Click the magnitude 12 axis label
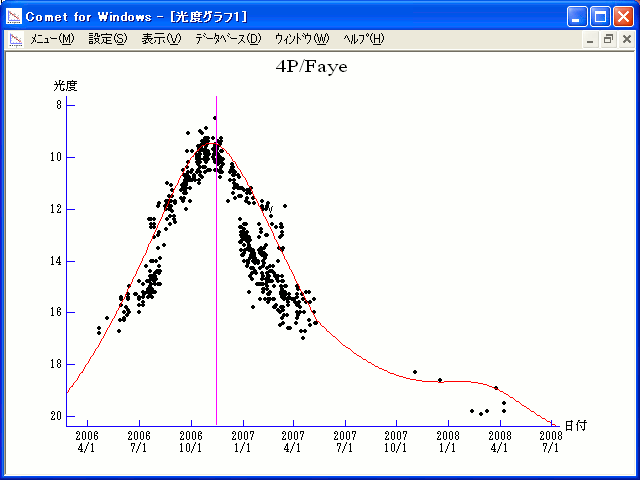 point(56,209)
